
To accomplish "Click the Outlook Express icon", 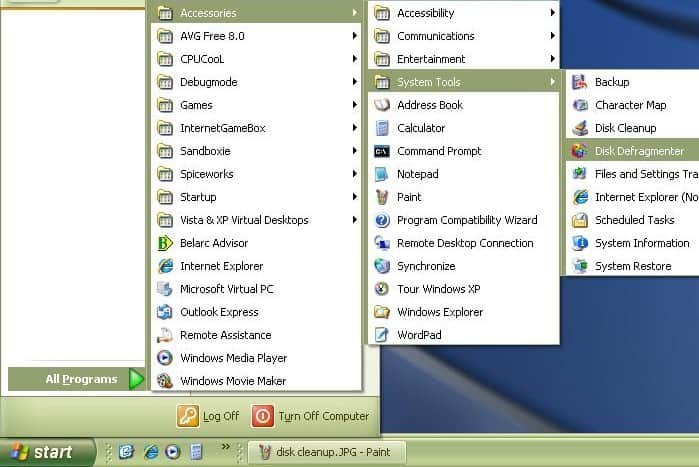I will [165, 312].
